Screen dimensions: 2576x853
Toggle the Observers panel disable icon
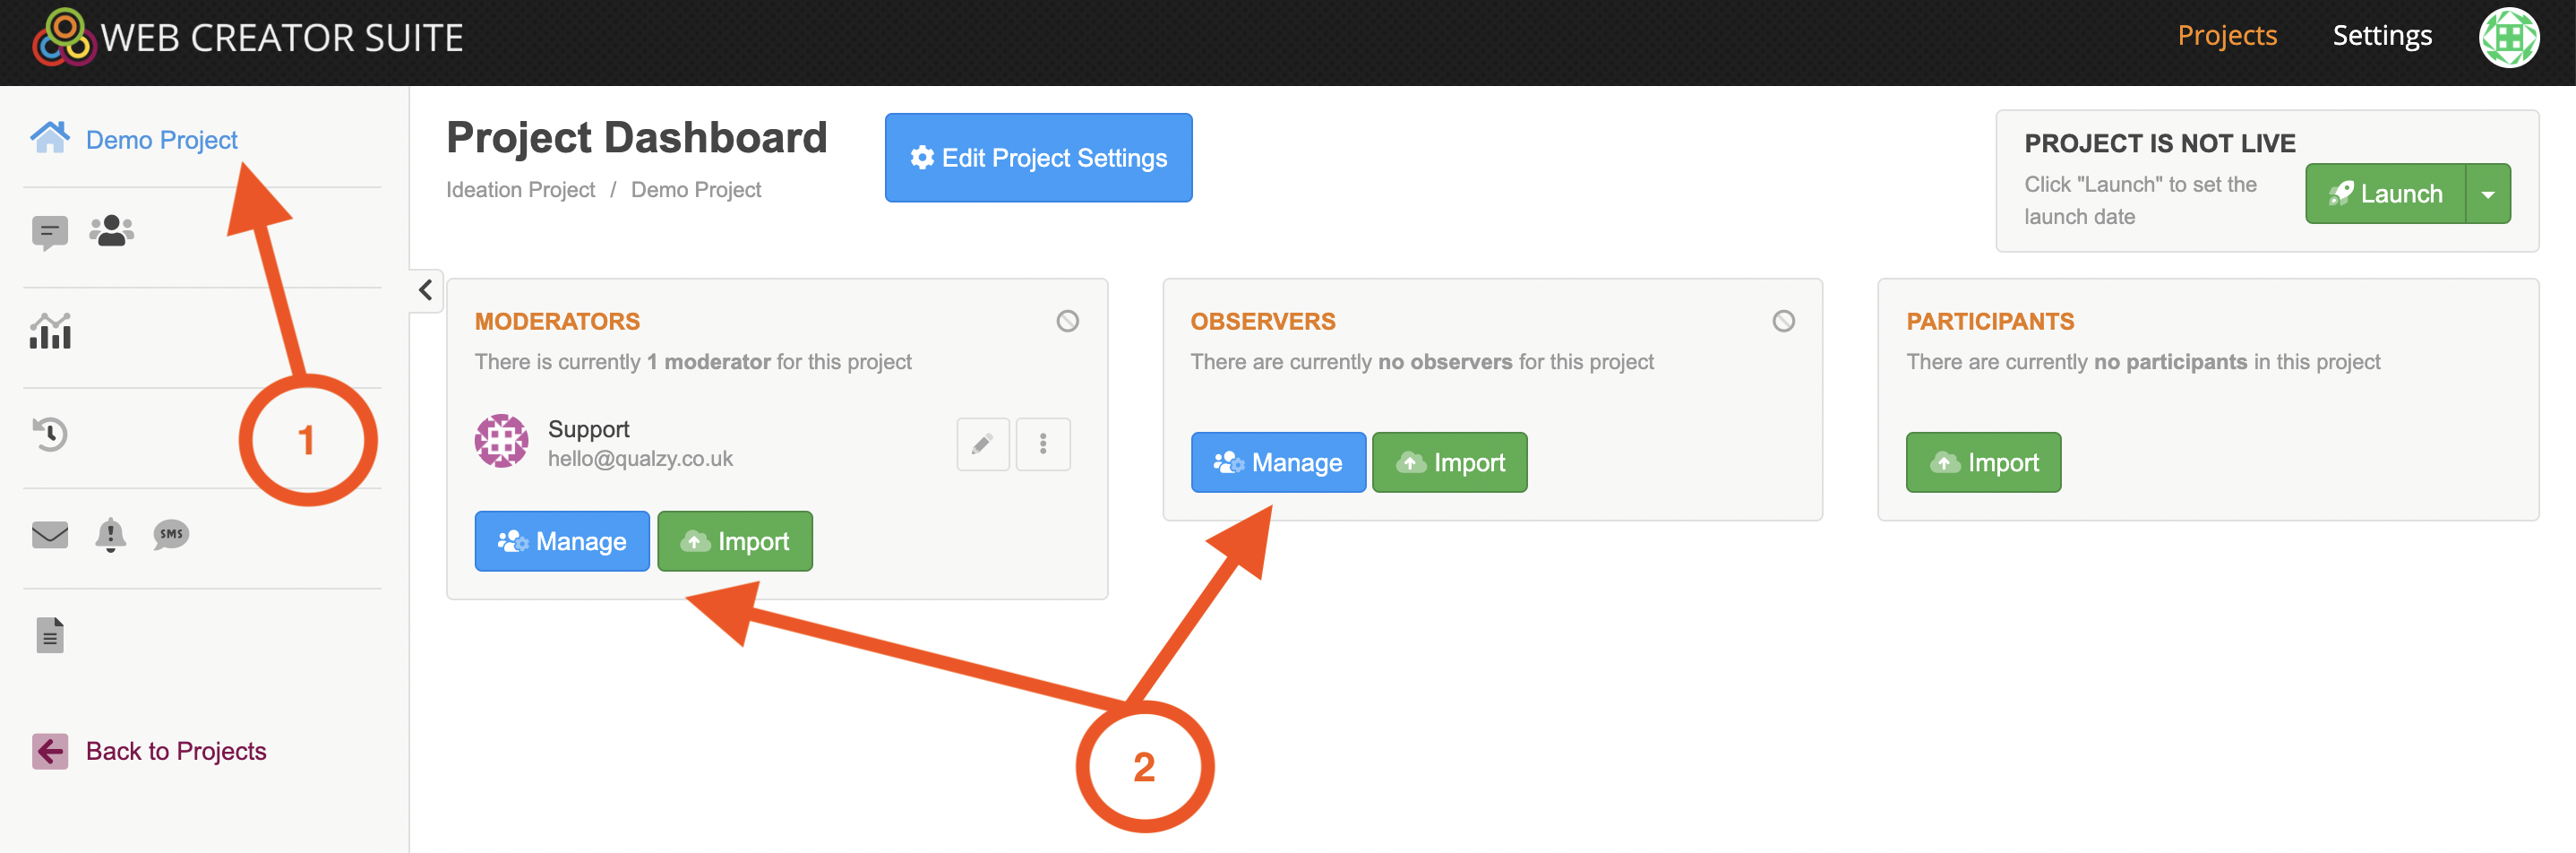(x=1783, y=321)
